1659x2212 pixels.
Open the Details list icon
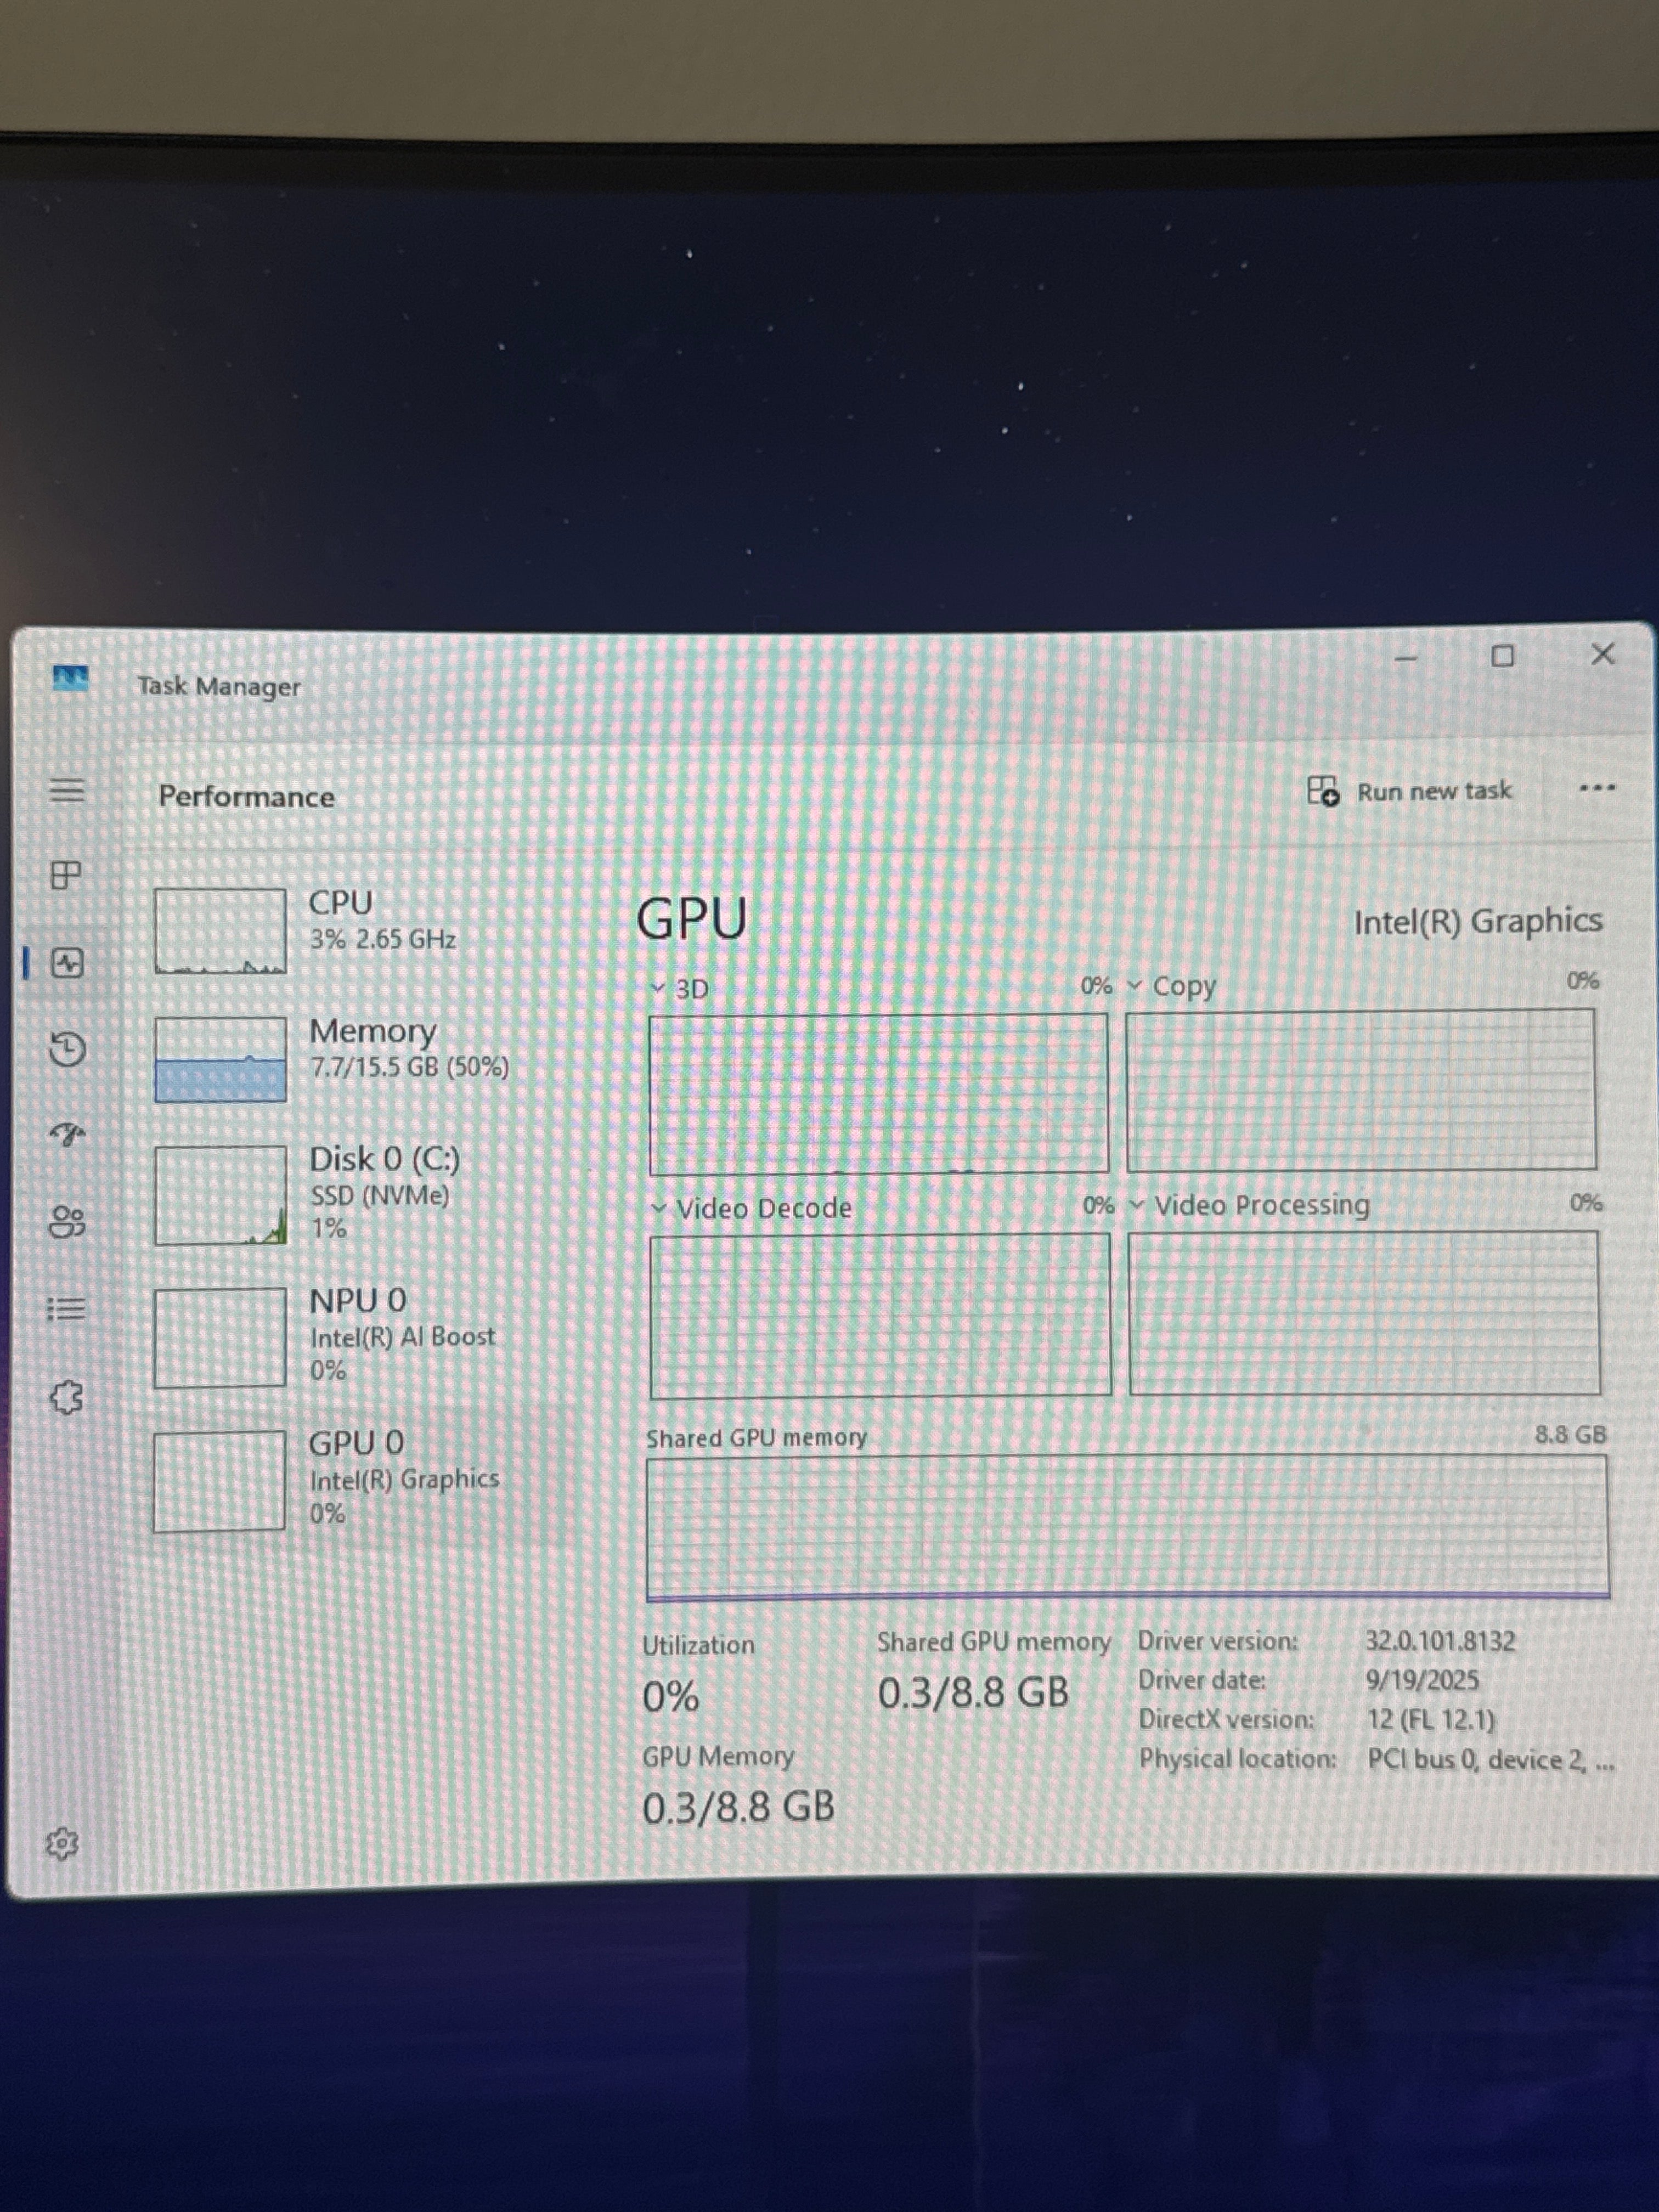click(x=67, y=1308)
